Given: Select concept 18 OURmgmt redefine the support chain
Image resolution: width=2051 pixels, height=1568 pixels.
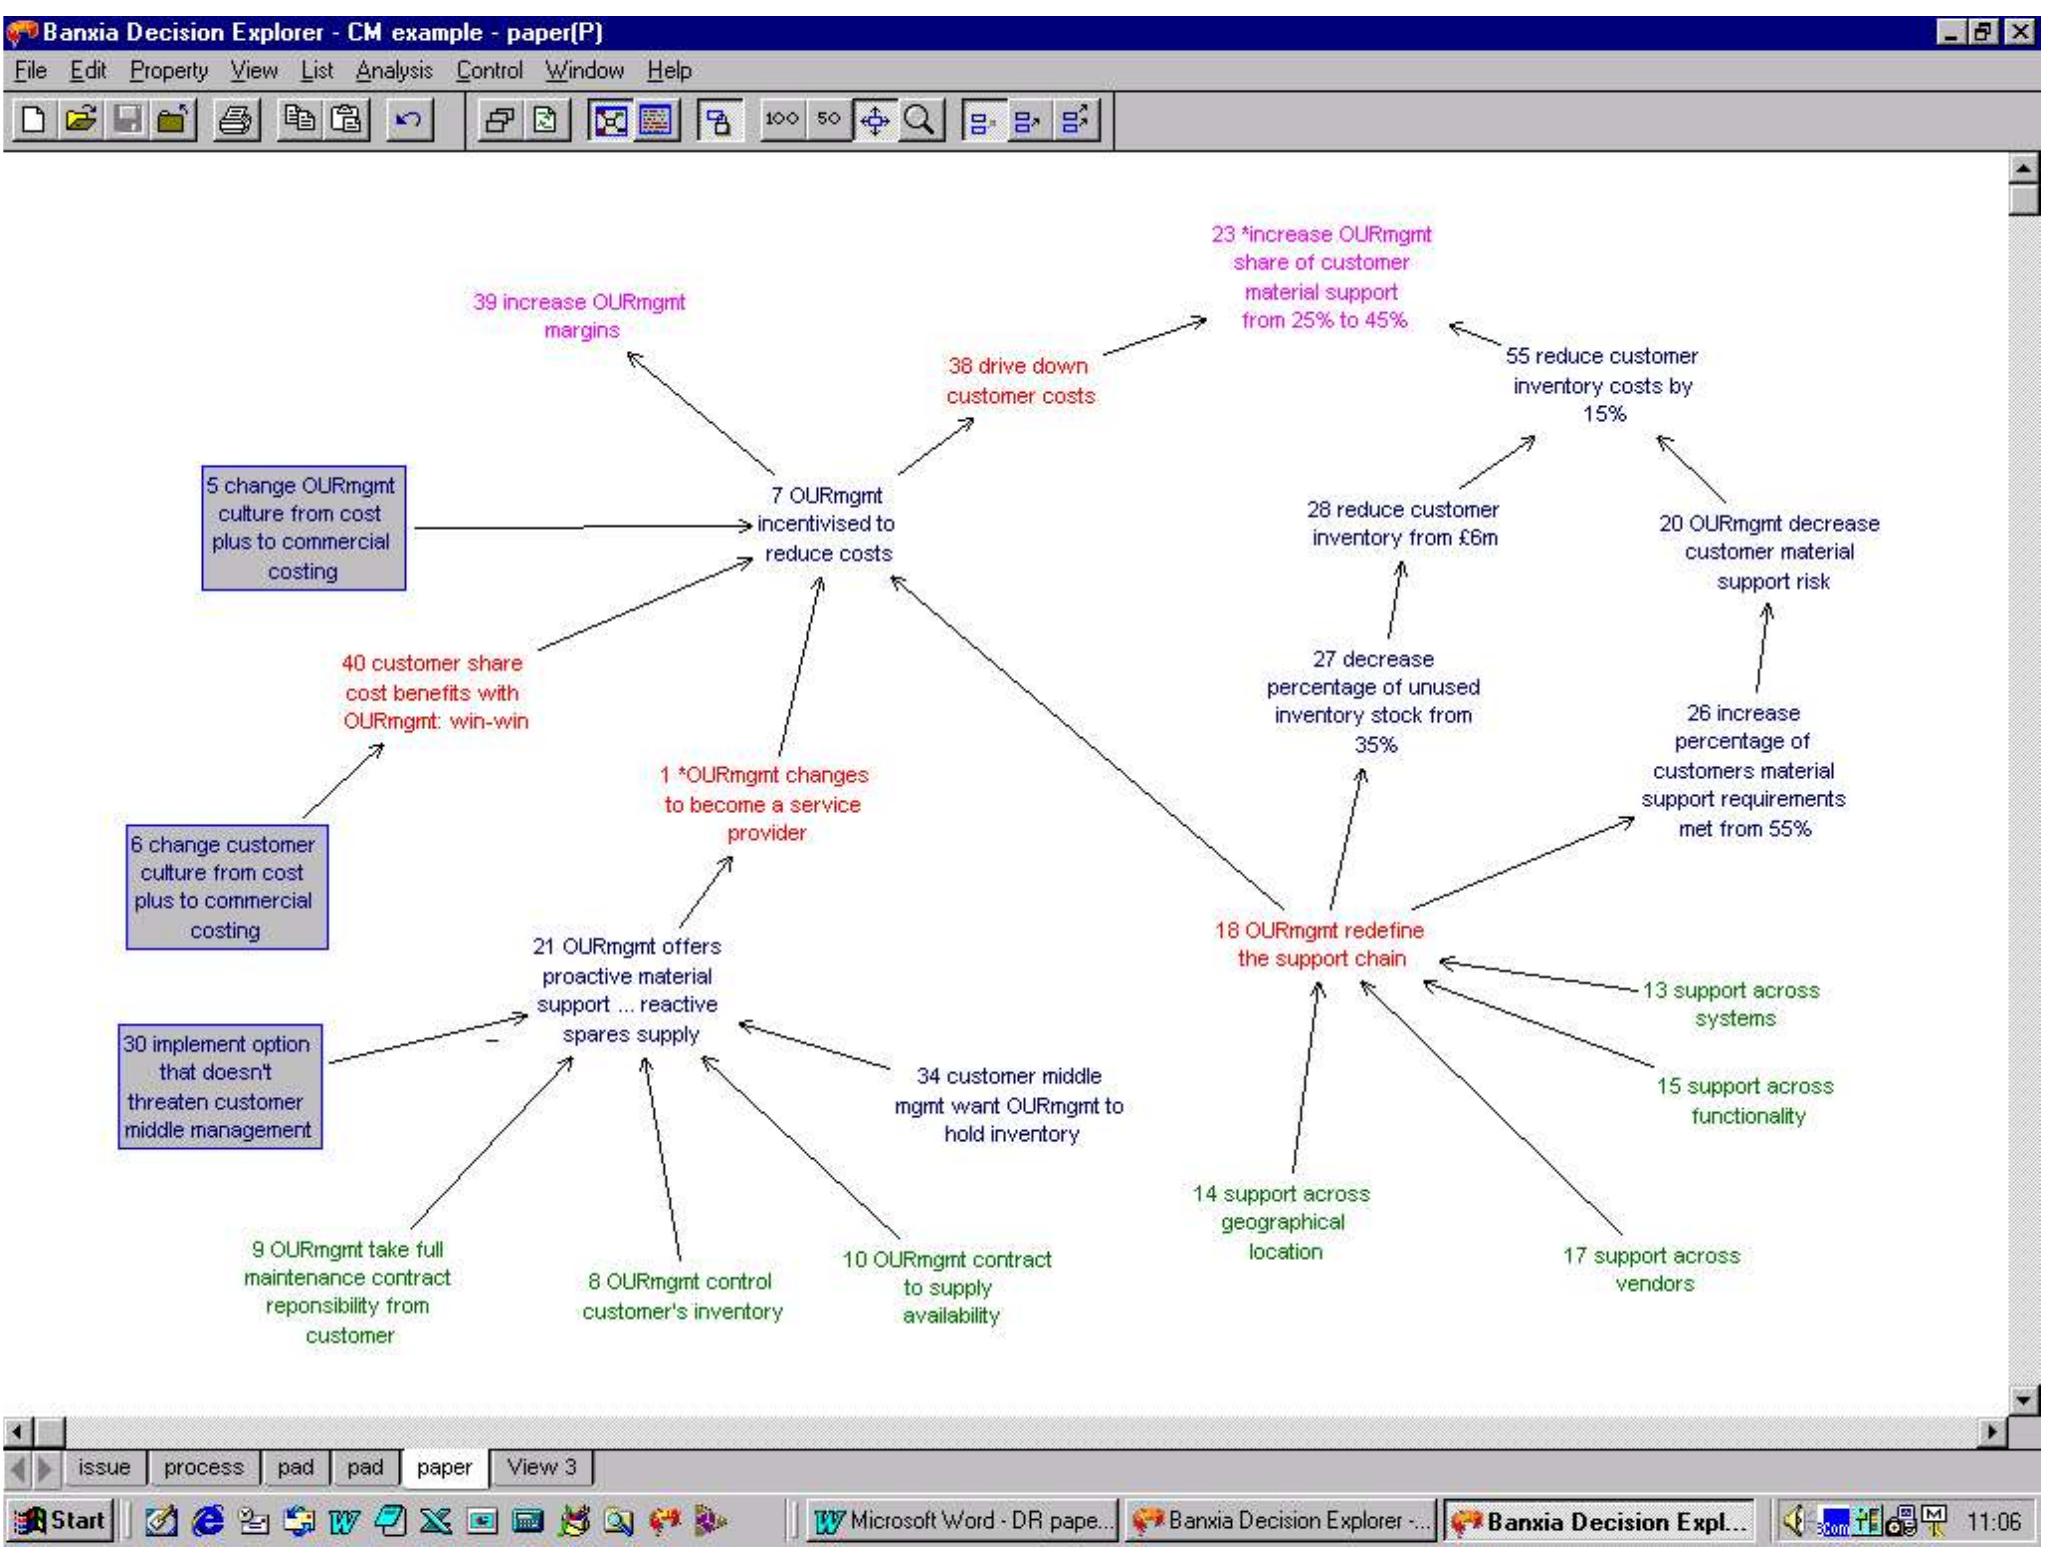Looking at the screenshot, I should click(x=1320, y=944).
